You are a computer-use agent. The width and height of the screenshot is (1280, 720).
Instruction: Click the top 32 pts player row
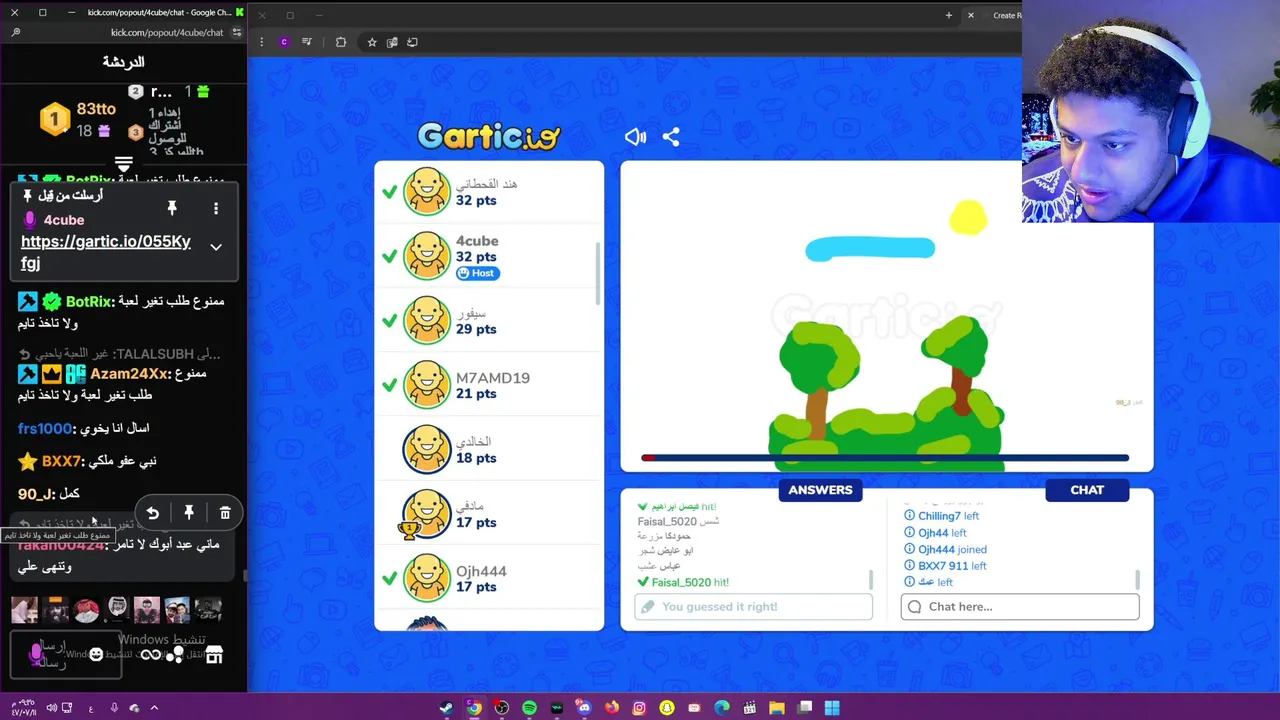coord(489,192)
